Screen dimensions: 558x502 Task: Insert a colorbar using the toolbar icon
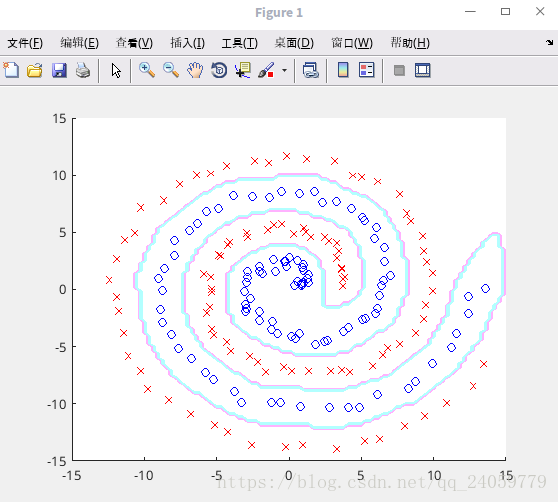click(343, 70)
